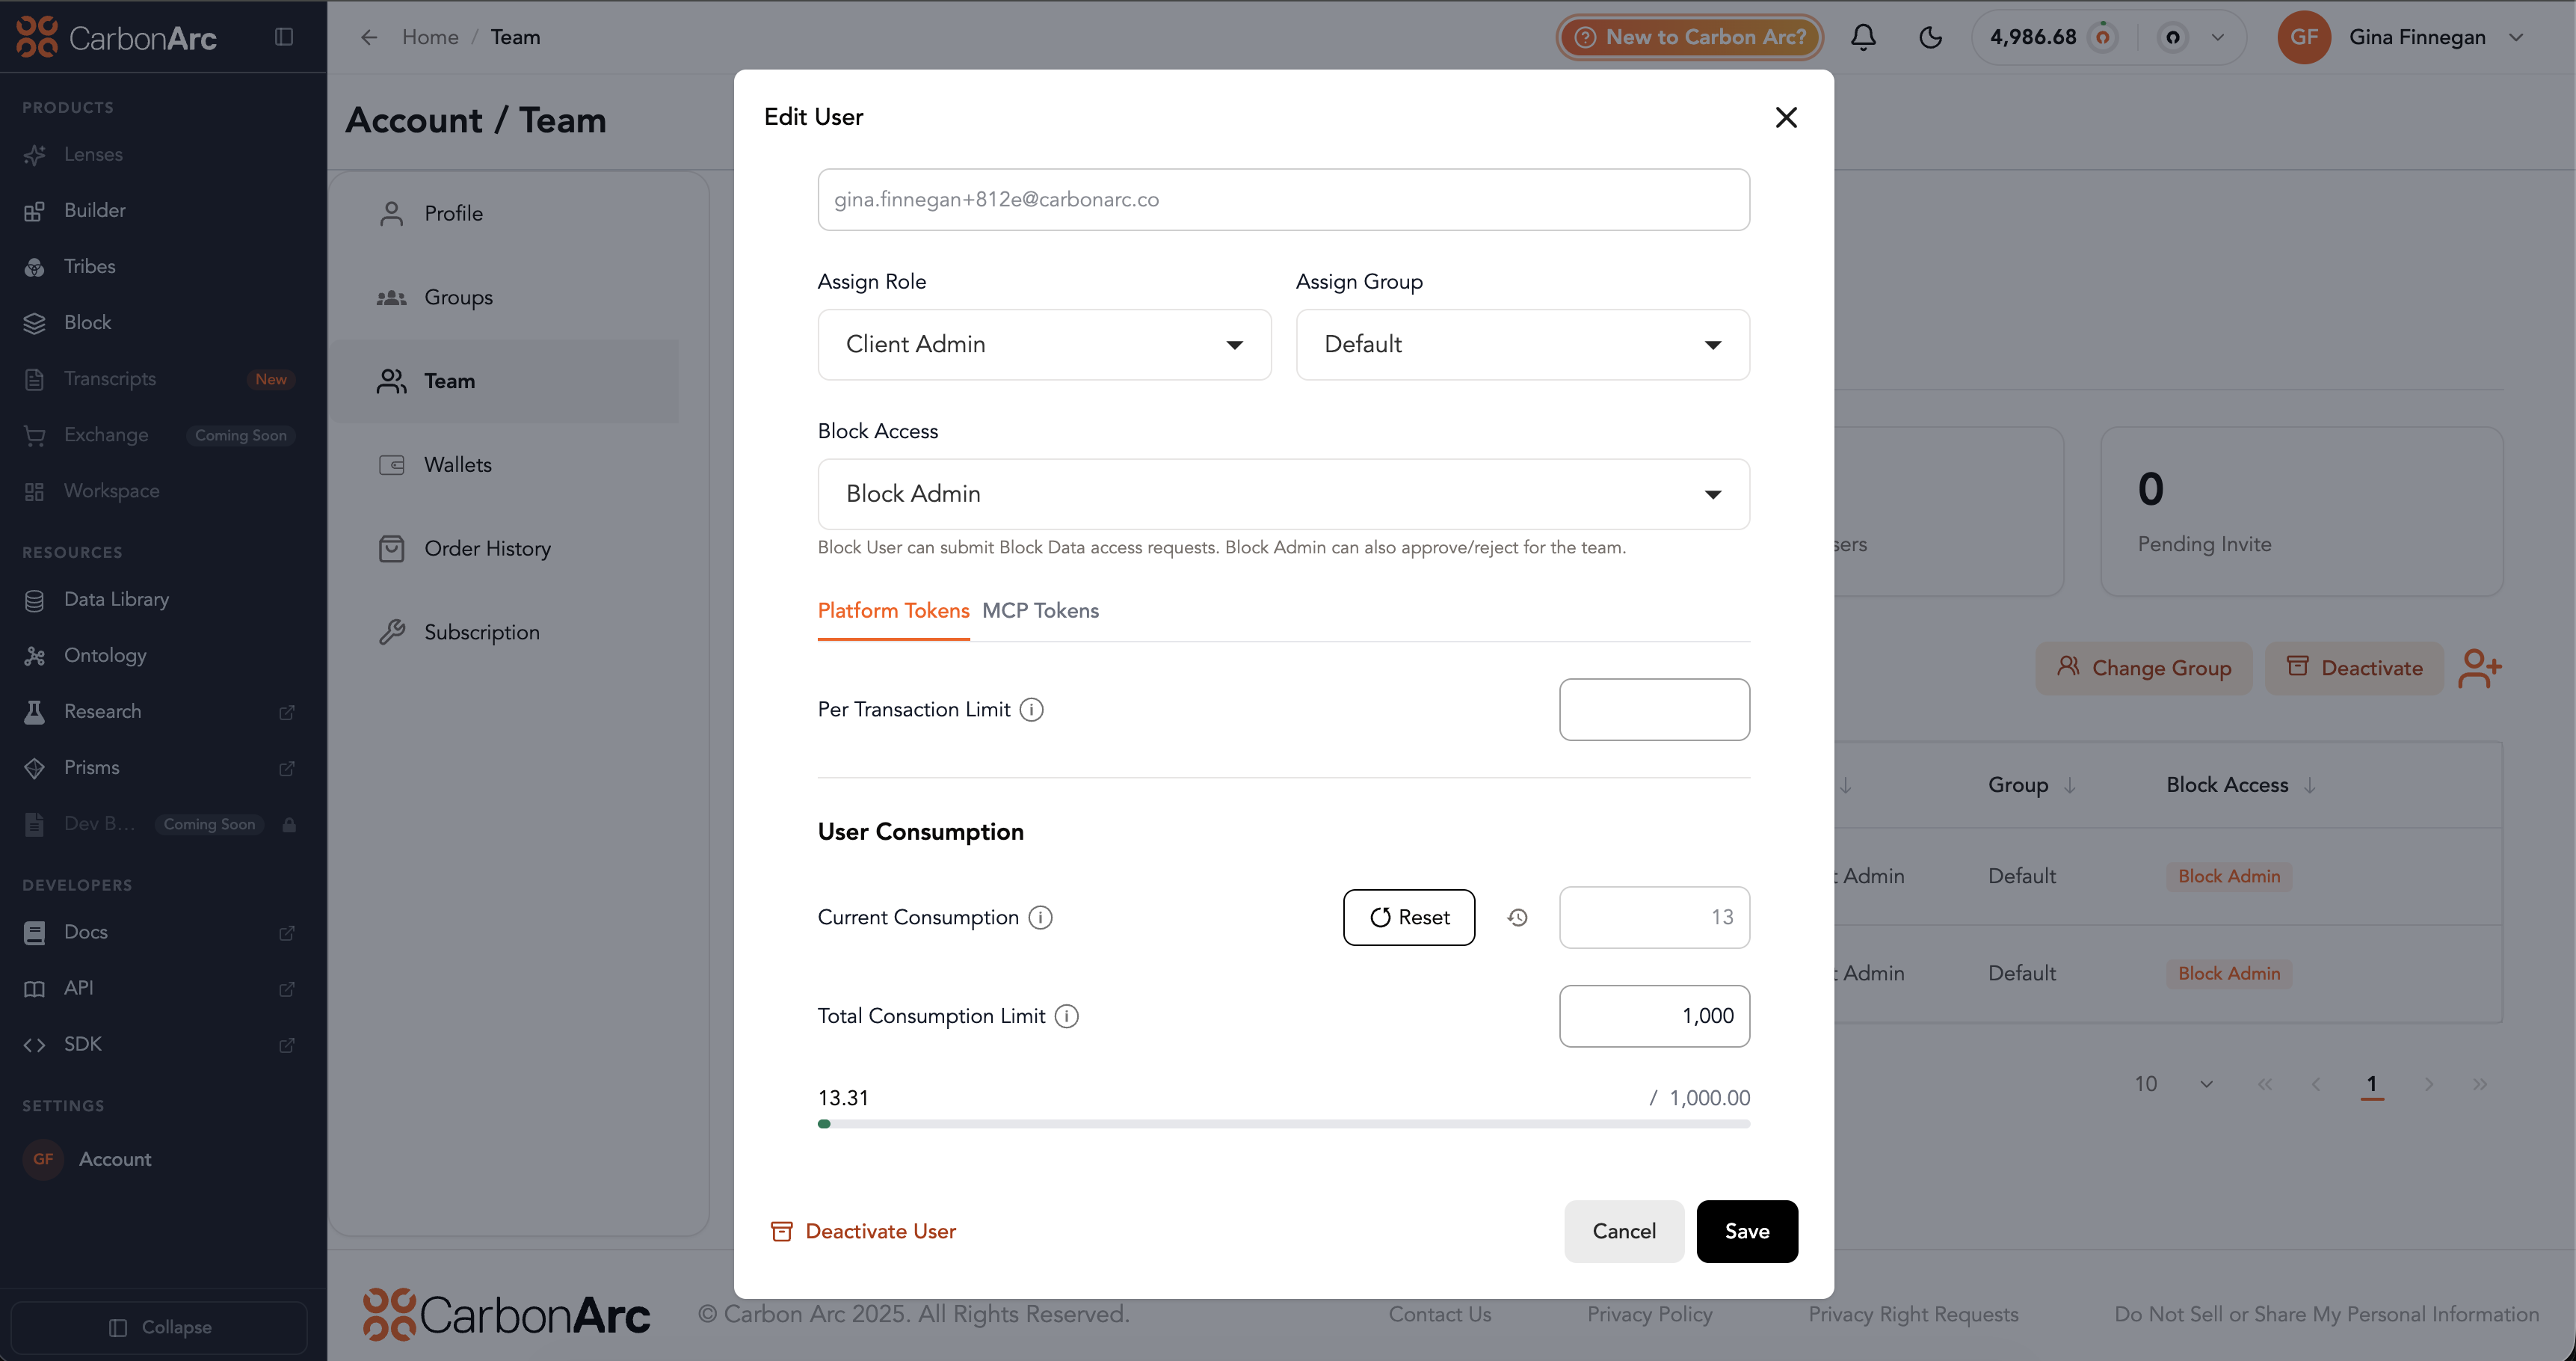Save the user changes

[1746, 1231]
